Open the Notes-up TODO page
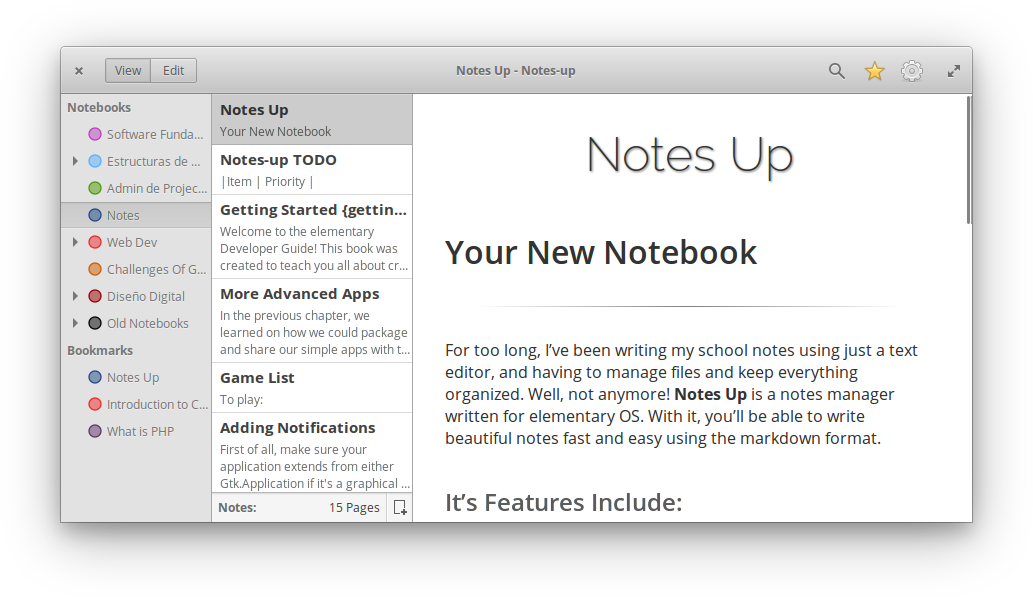 pyautogui.click(x=312, y=170)
